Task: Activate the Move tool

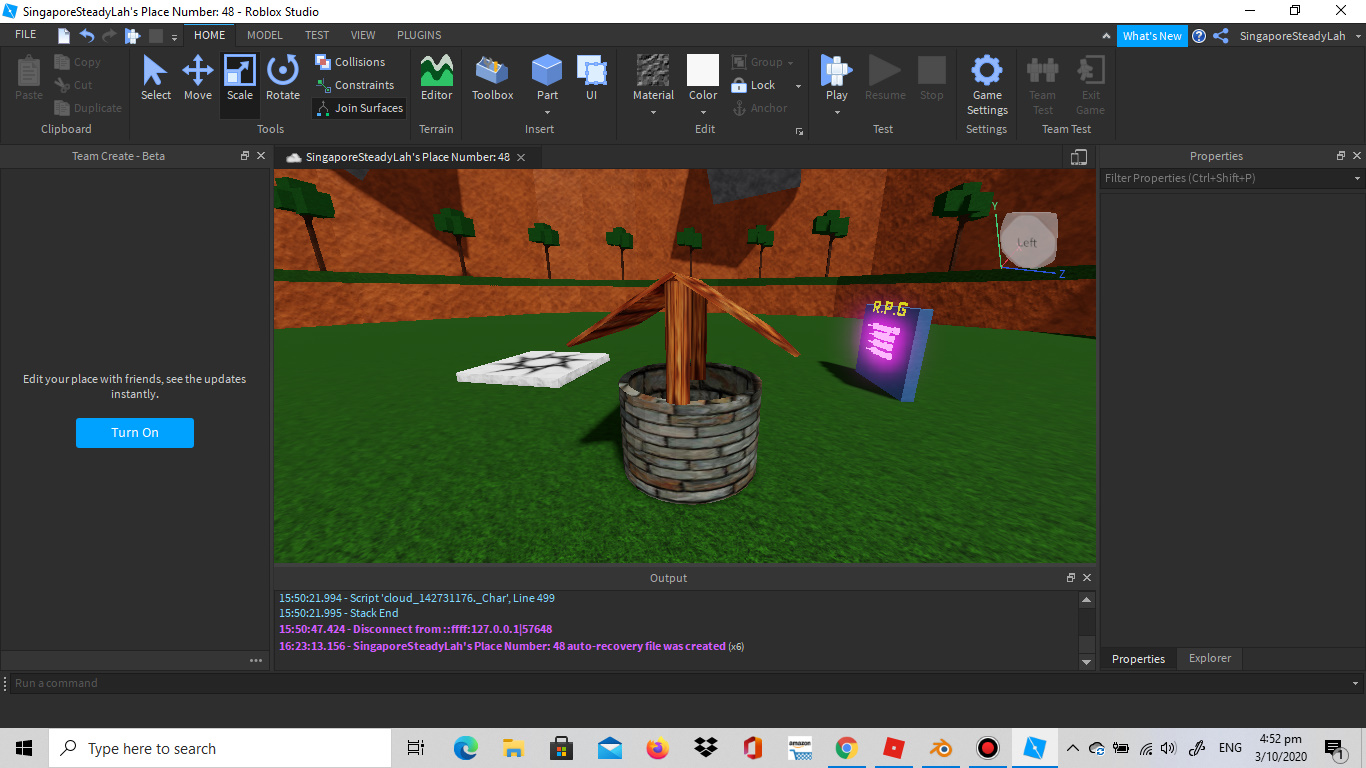Action: pos(197,79)
